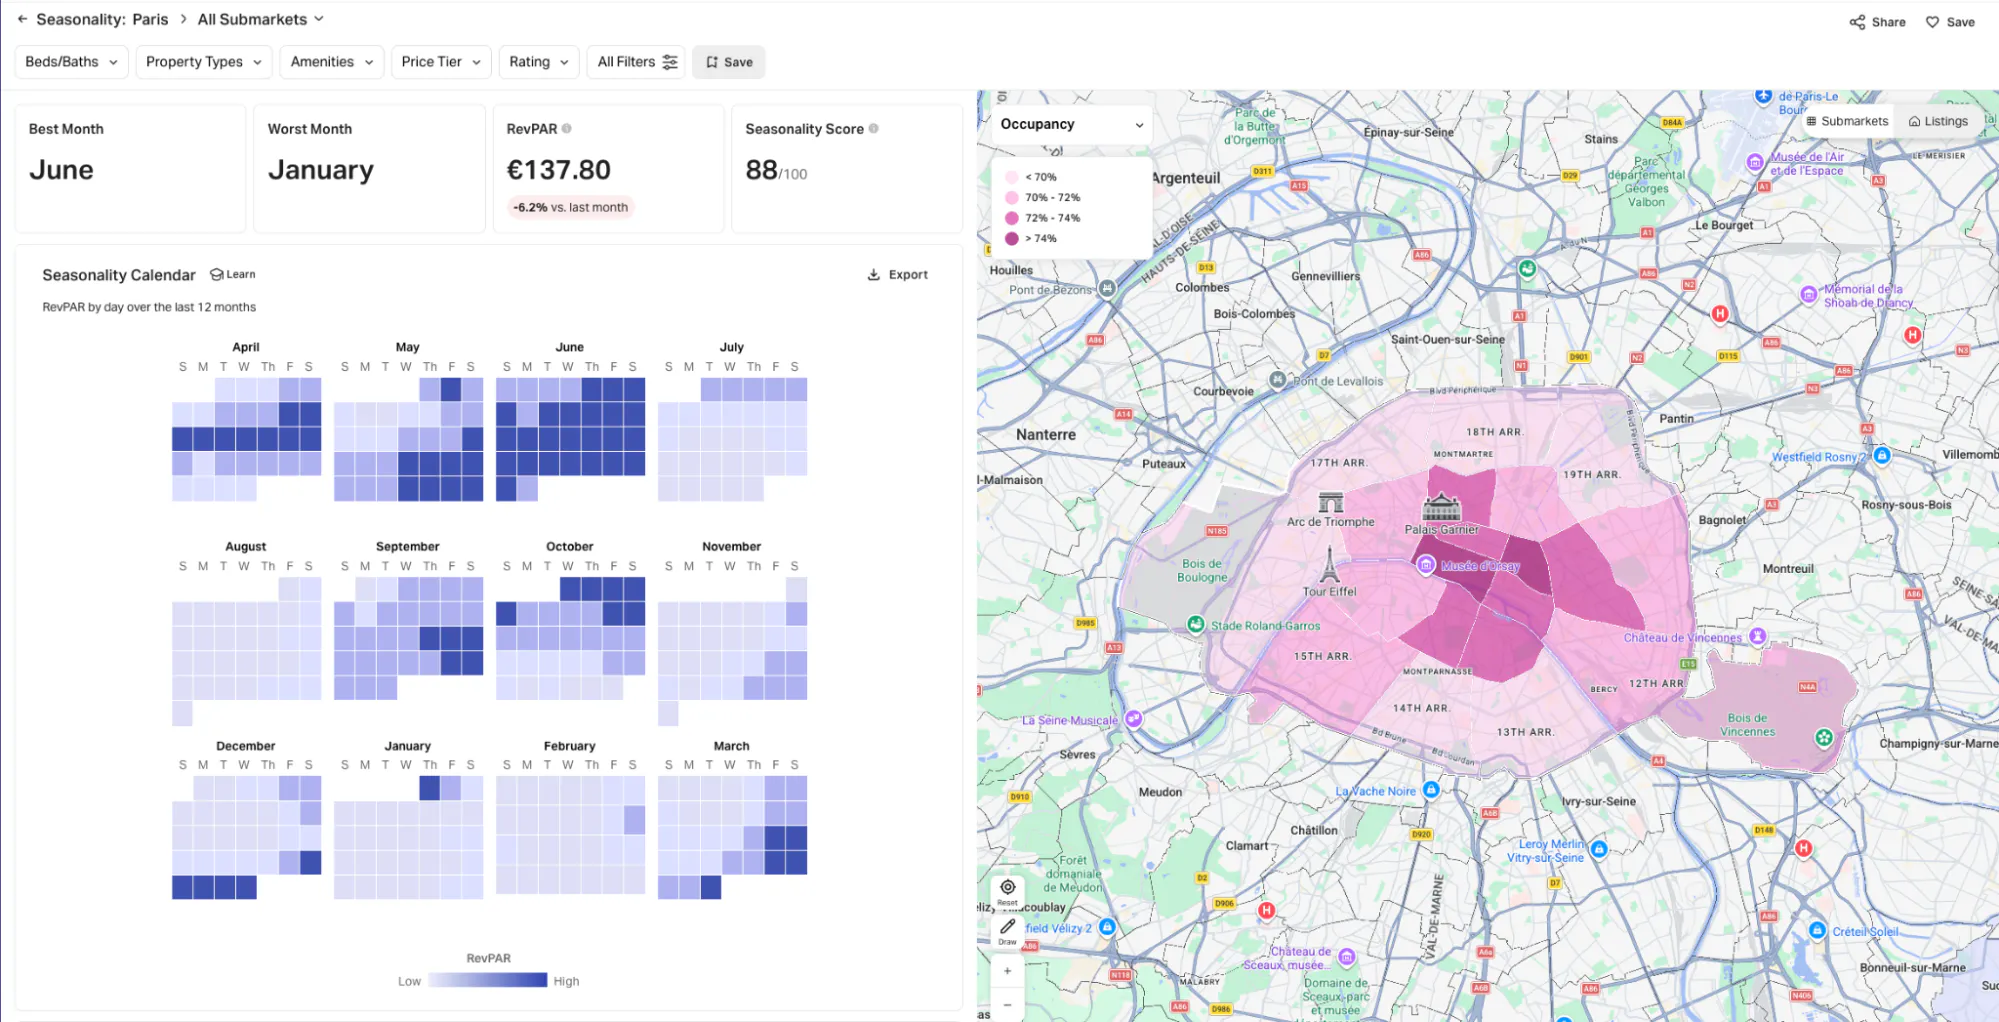Viewport: 1999px width, 1022px height.
Task: Click the Arc de Triomphe landmark icon
Action: [x=1331, y=502]
